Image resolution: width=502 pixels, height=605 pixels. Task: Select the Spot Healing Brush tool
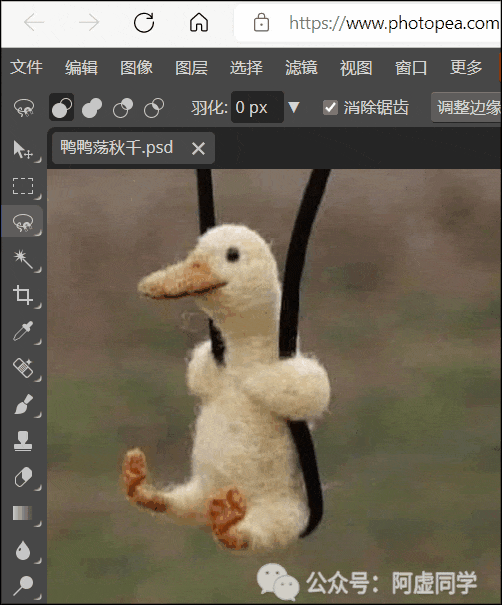[23, 368]
